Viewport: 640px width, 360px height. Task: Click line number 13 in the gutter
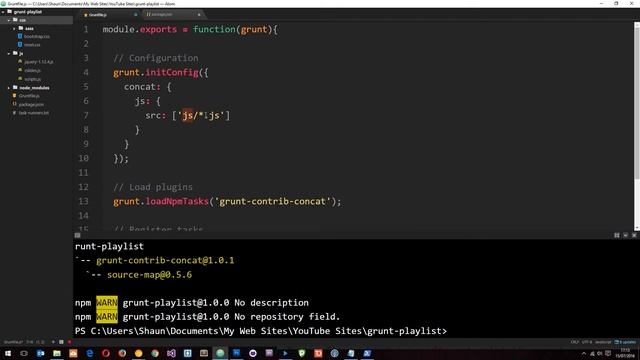click(83, 201)
